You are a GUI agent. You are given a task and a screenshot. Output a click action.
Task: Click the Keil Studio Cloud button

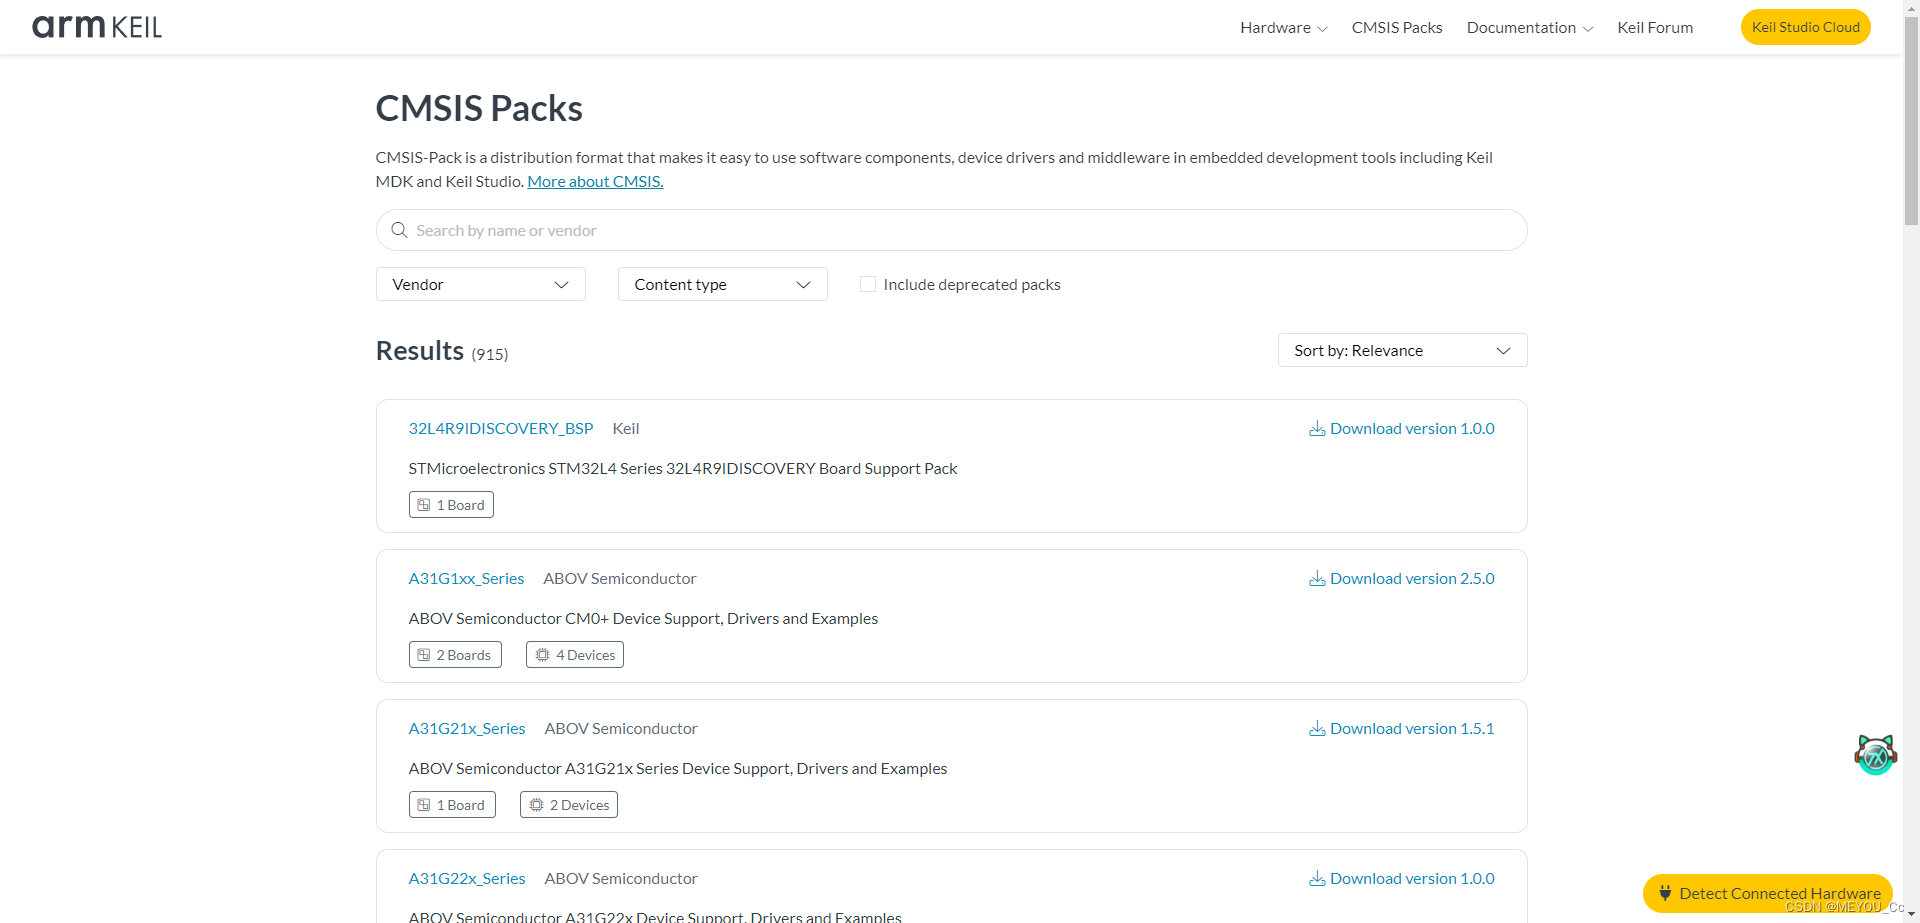[x=1805, y=27]
